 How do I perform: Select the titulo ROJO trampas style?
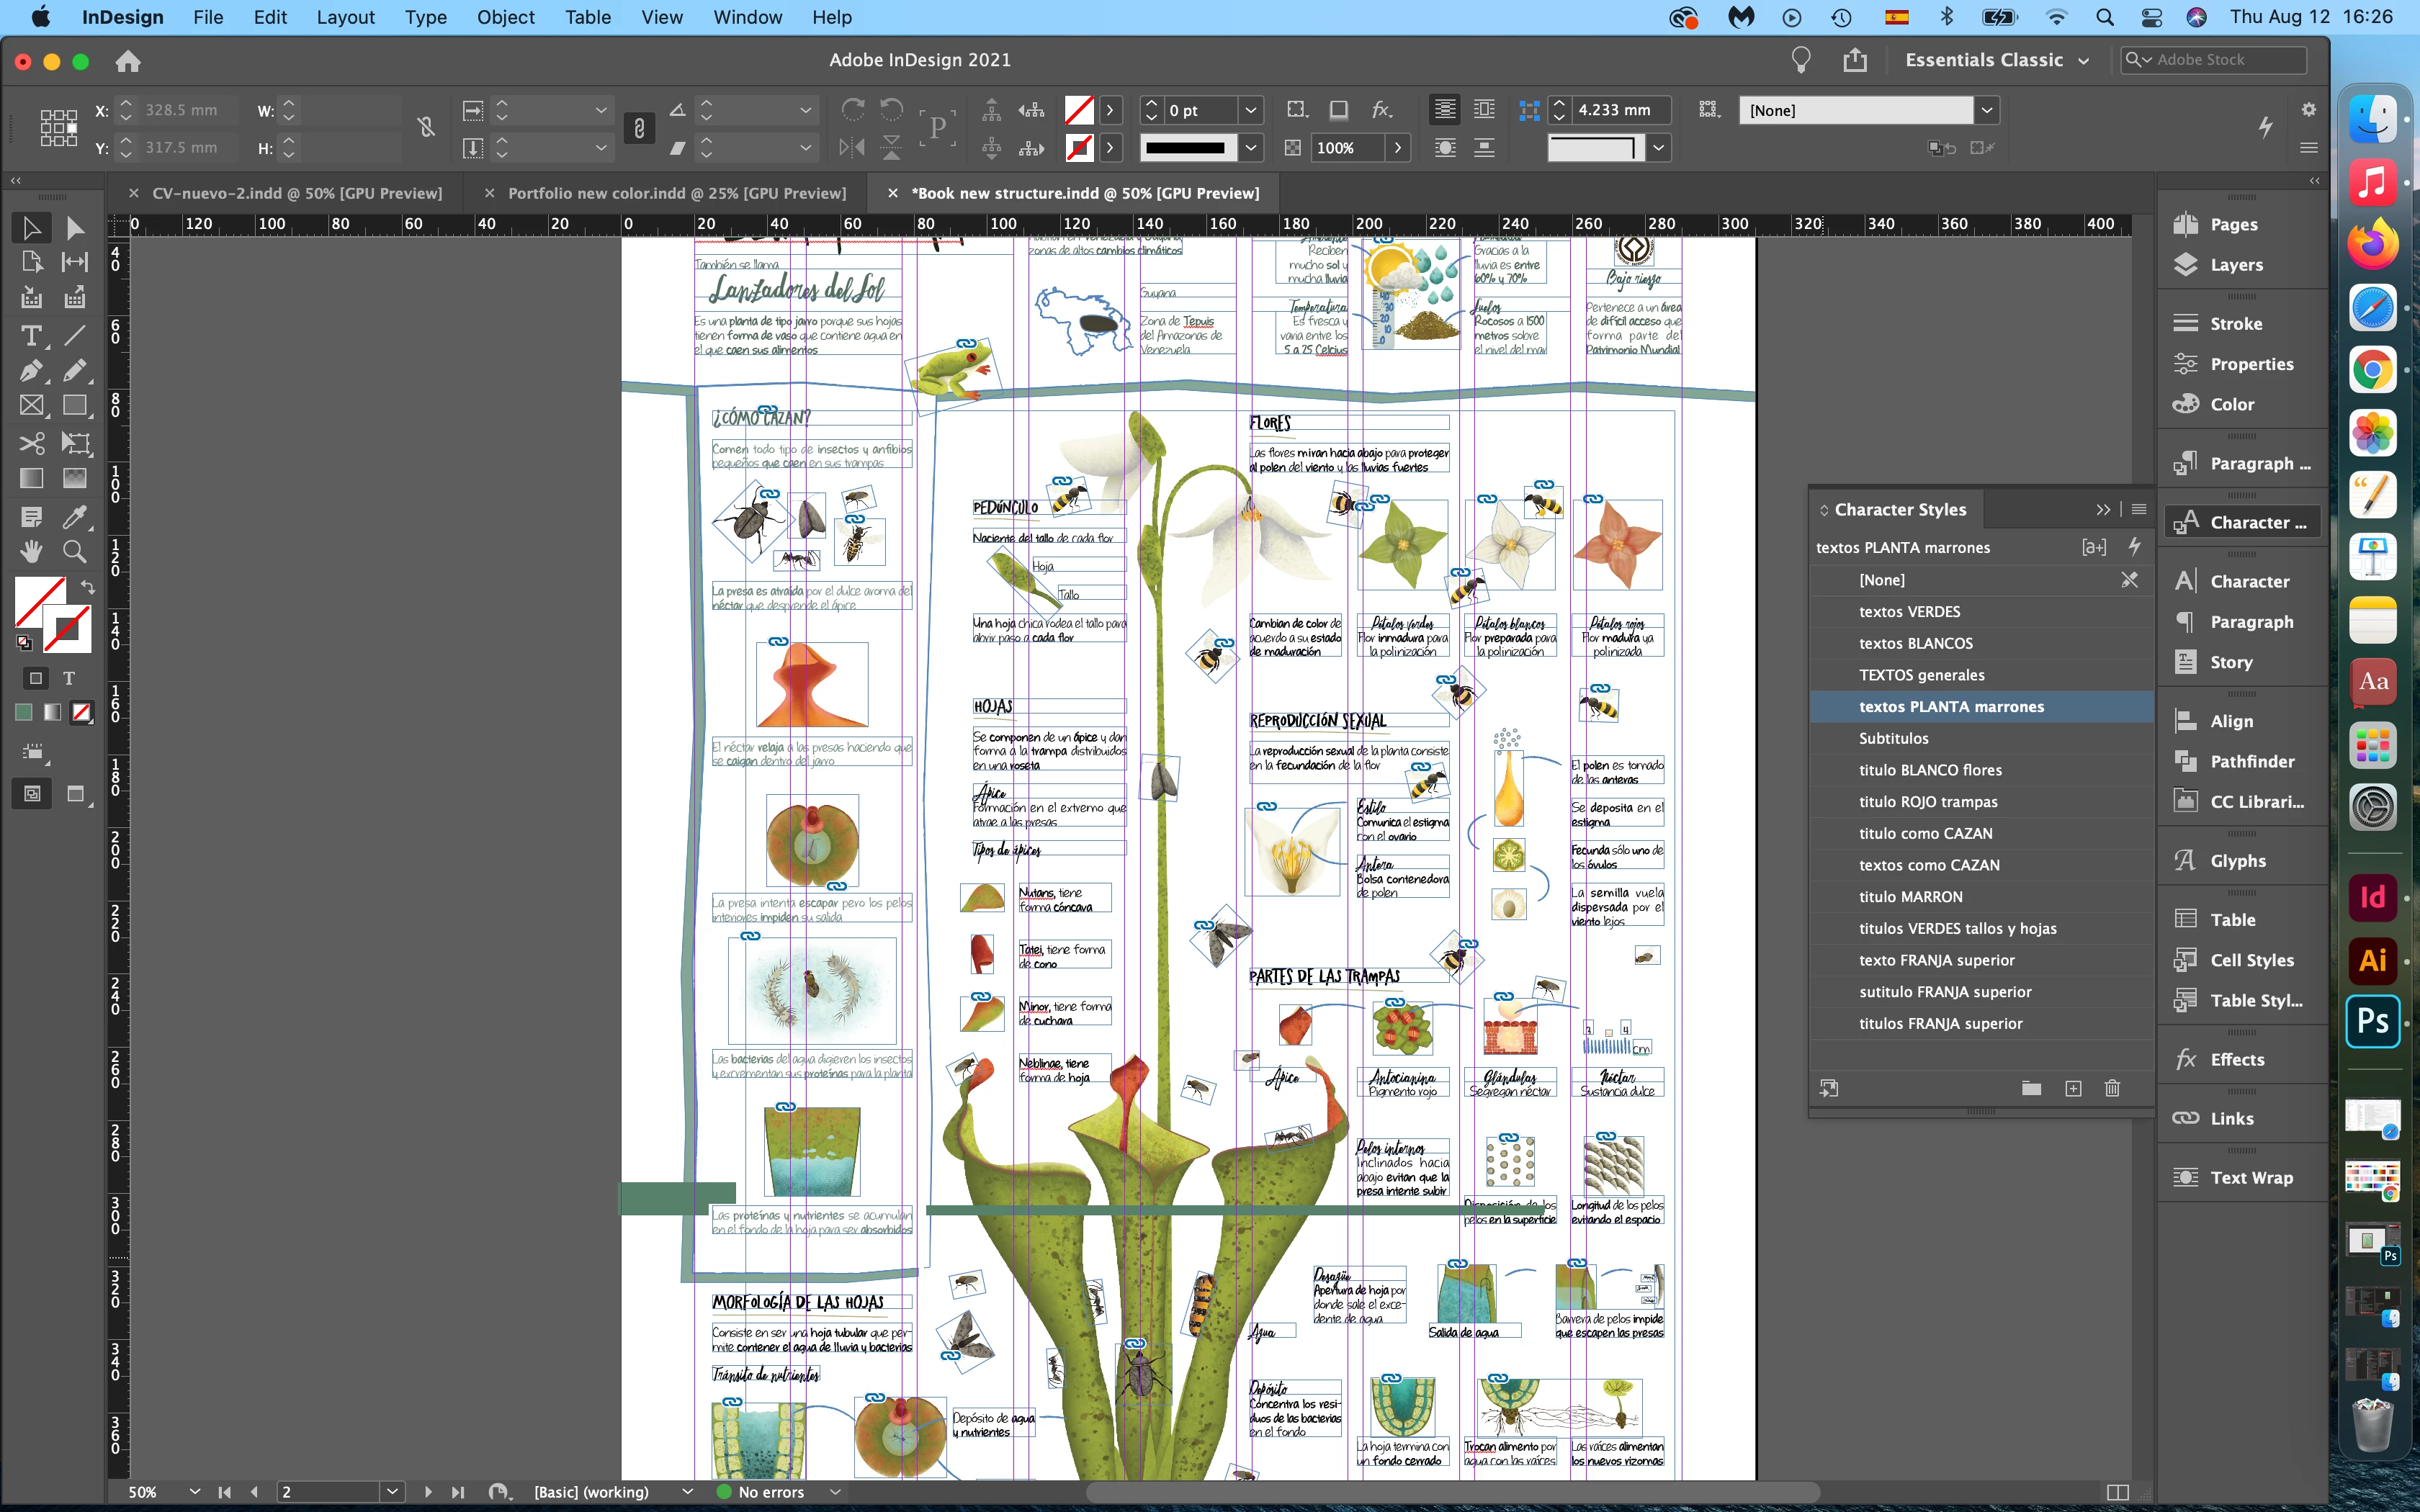pyautogui.click(x=1927, y=802)
